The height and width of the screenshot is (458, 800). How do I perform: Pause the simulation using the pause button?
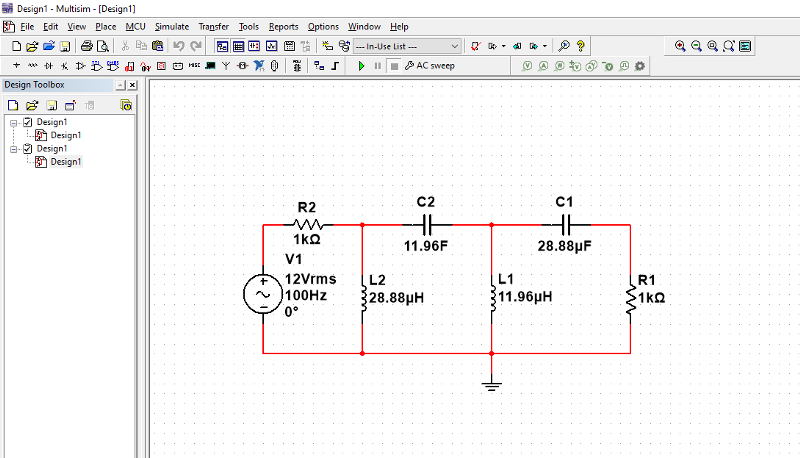[377, 66]
